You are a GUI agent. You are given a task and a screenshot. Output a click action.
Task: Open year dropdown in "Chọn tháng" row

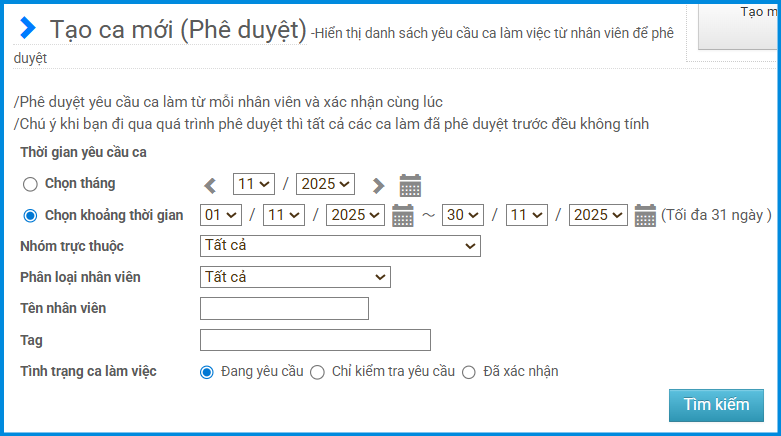325,184
